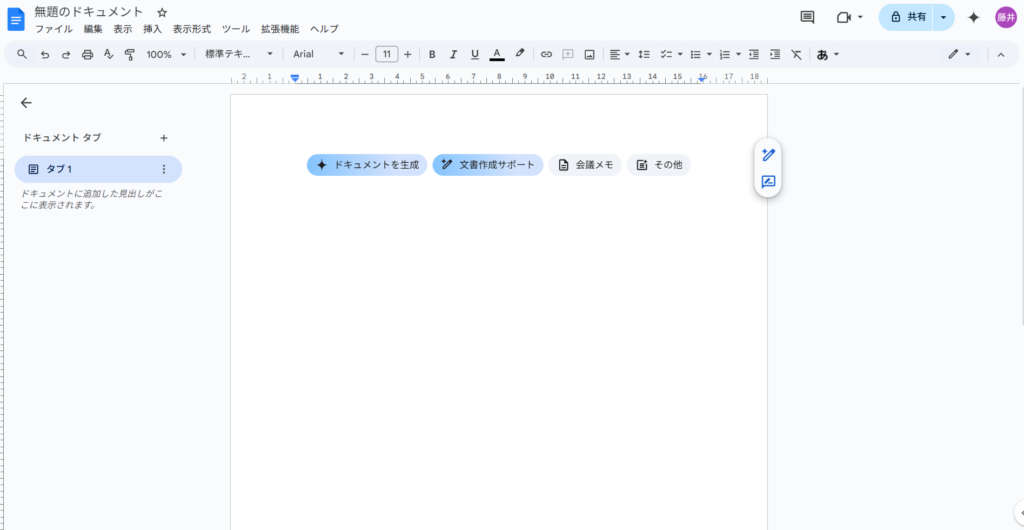Open the 拡張機能 menu
This screenshot has width=1024, height=530.
click(280, 29)
